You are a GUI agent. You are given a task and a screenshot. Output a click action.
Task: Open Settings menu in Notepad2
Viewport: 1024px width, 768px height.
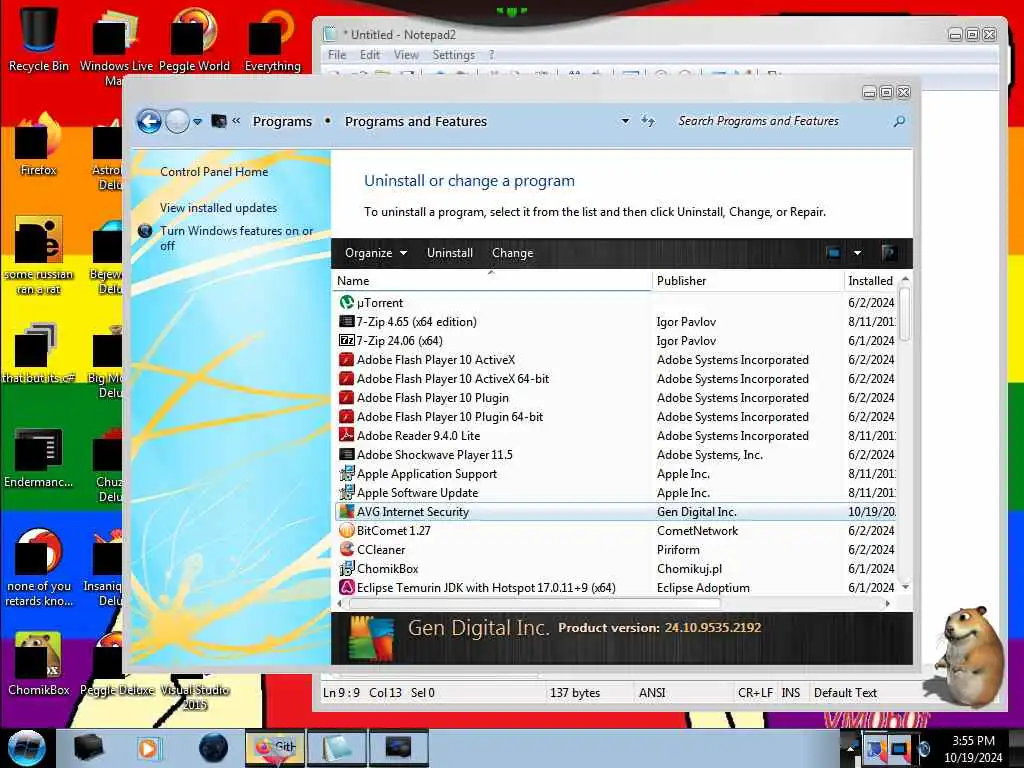click(453, 55)
